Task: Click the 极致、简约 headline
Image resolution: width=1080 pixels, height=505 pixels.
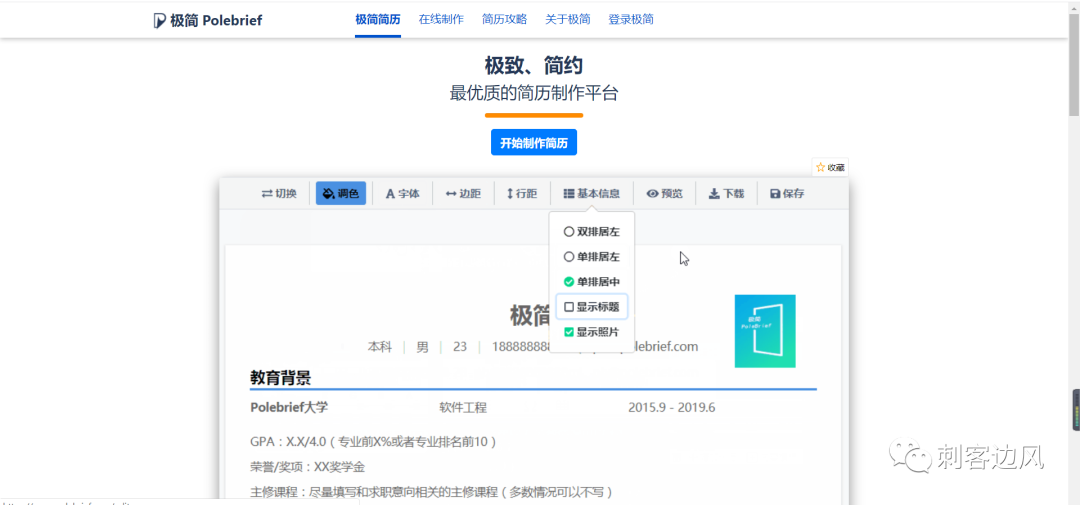Action: point(534,65)
